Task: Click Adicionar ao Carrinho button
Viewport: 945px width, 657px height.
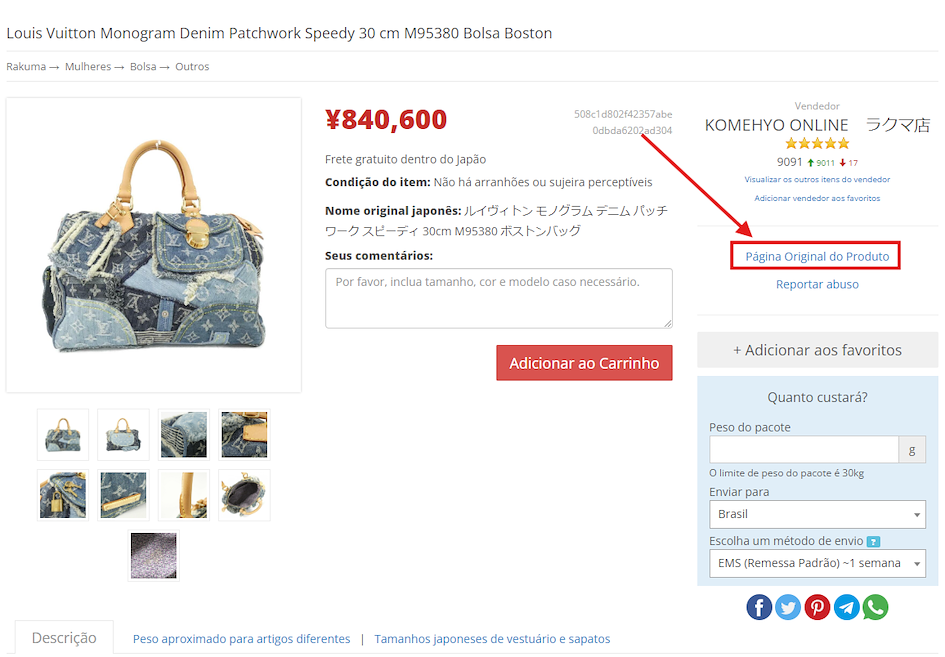Action: pos(584,363)
